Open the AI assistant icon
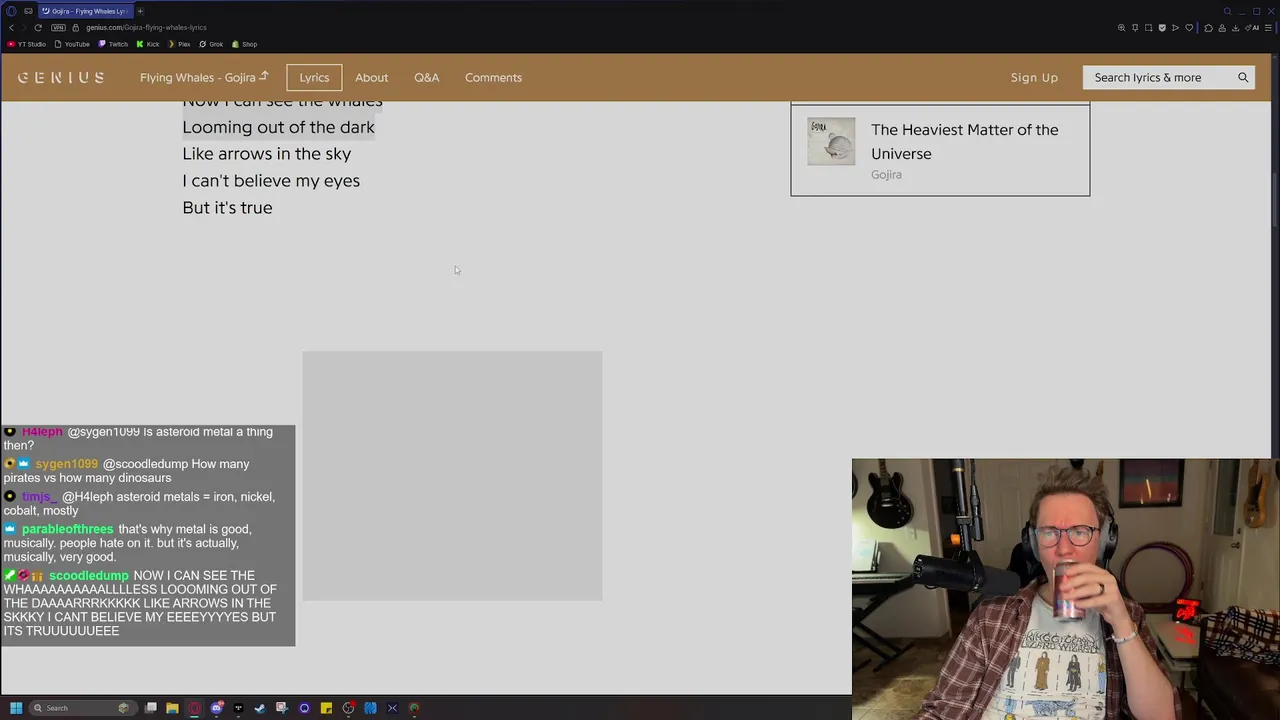 coord(1252,28)
